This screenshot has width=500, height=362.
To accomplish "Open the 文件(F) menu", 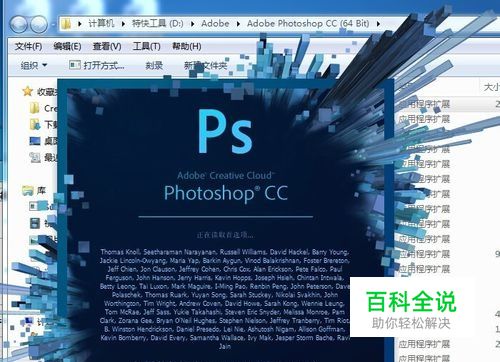I will point(28,46).
